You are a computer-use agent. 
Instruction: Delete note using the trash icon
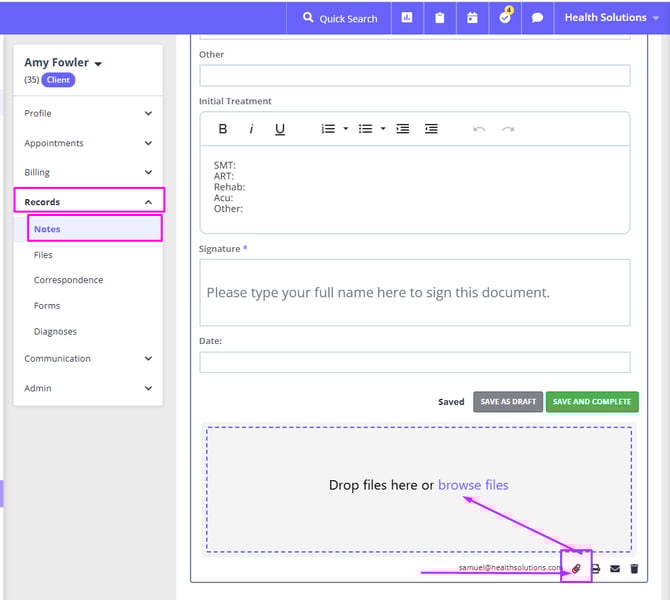[x=634, y=568]
